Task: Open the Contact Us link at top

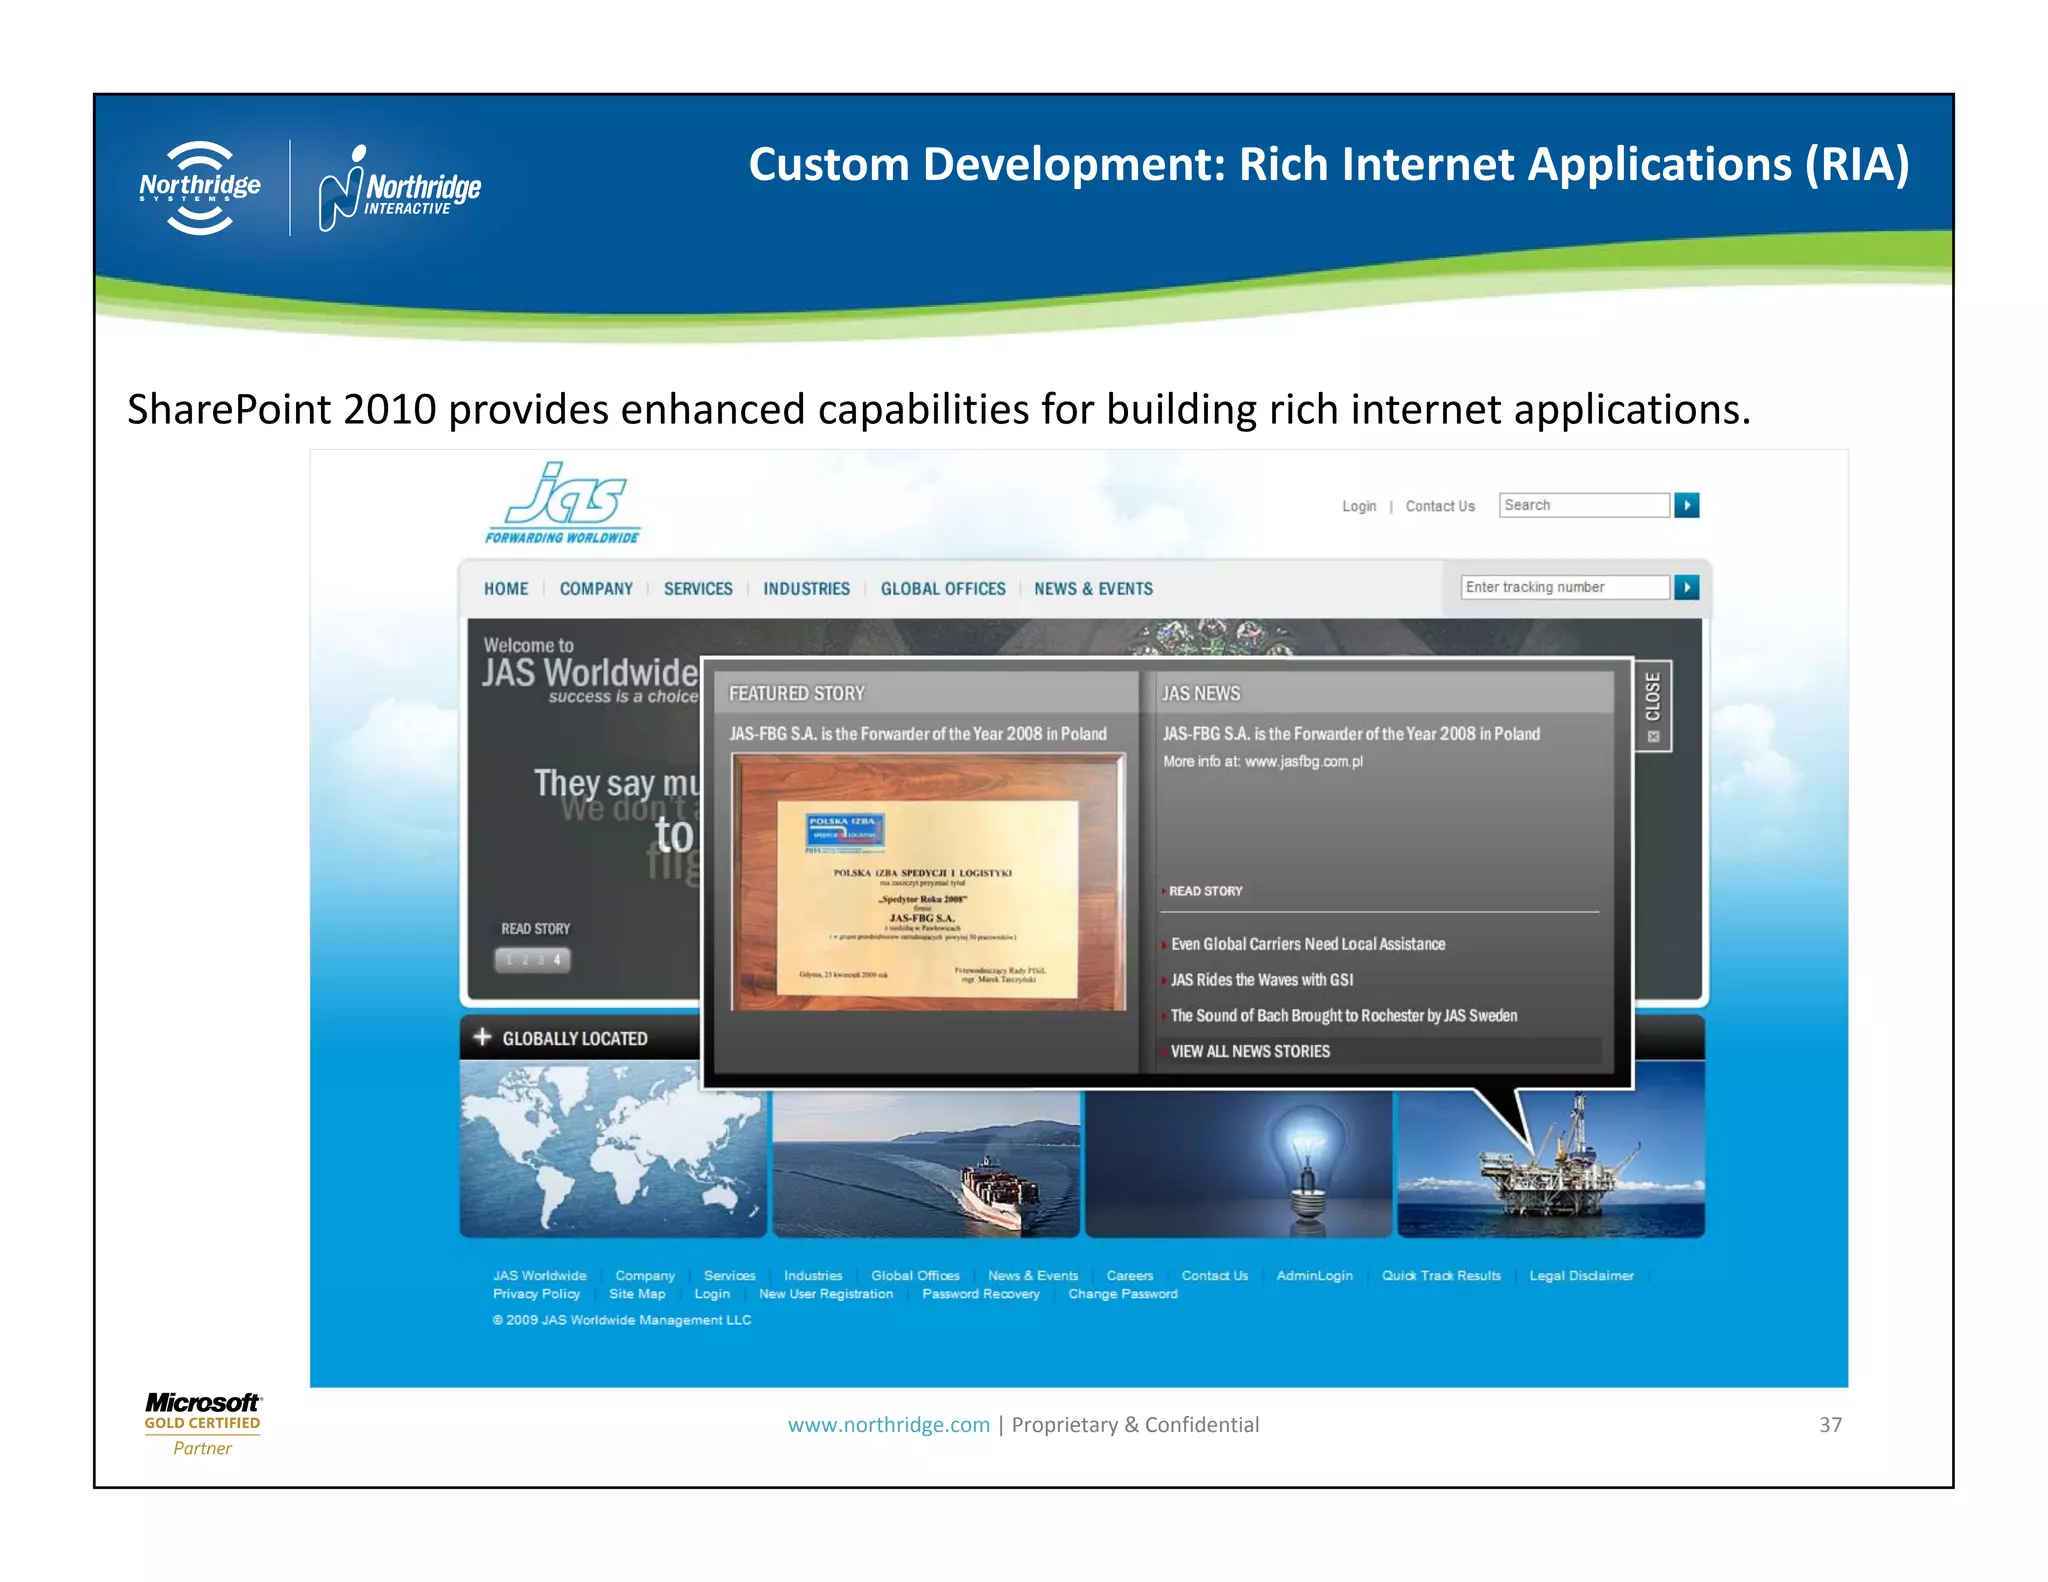Action: pos(1440,506)
